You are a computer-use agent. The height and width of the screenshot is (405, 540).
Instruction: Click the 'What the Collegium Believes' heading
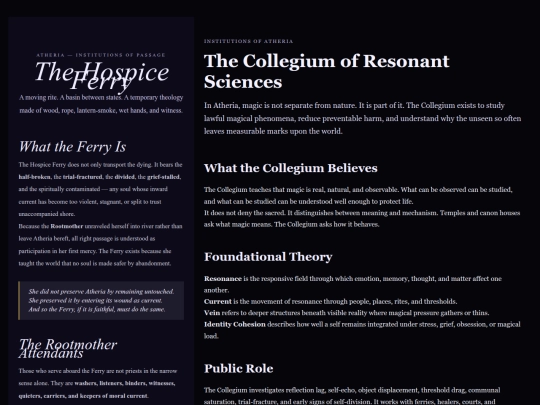coord(291,168)
